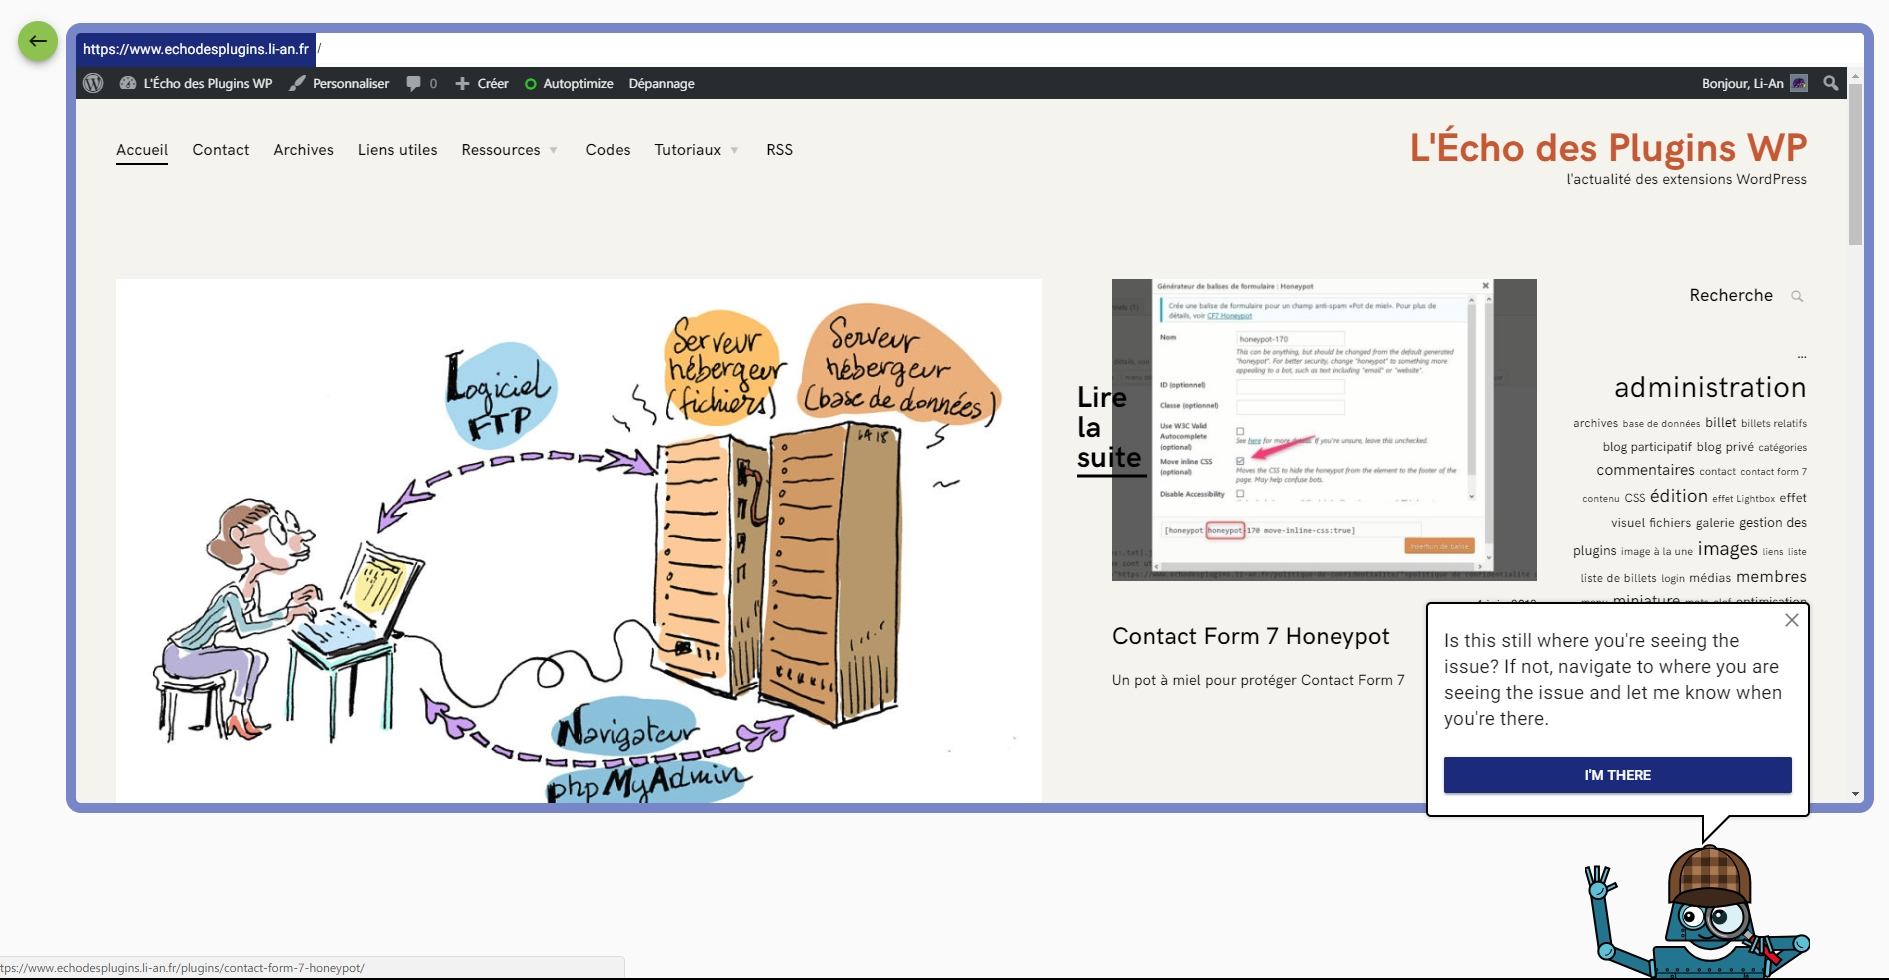Go to the Accueil menu item
1889x980 pixels.
click(142, 150)
